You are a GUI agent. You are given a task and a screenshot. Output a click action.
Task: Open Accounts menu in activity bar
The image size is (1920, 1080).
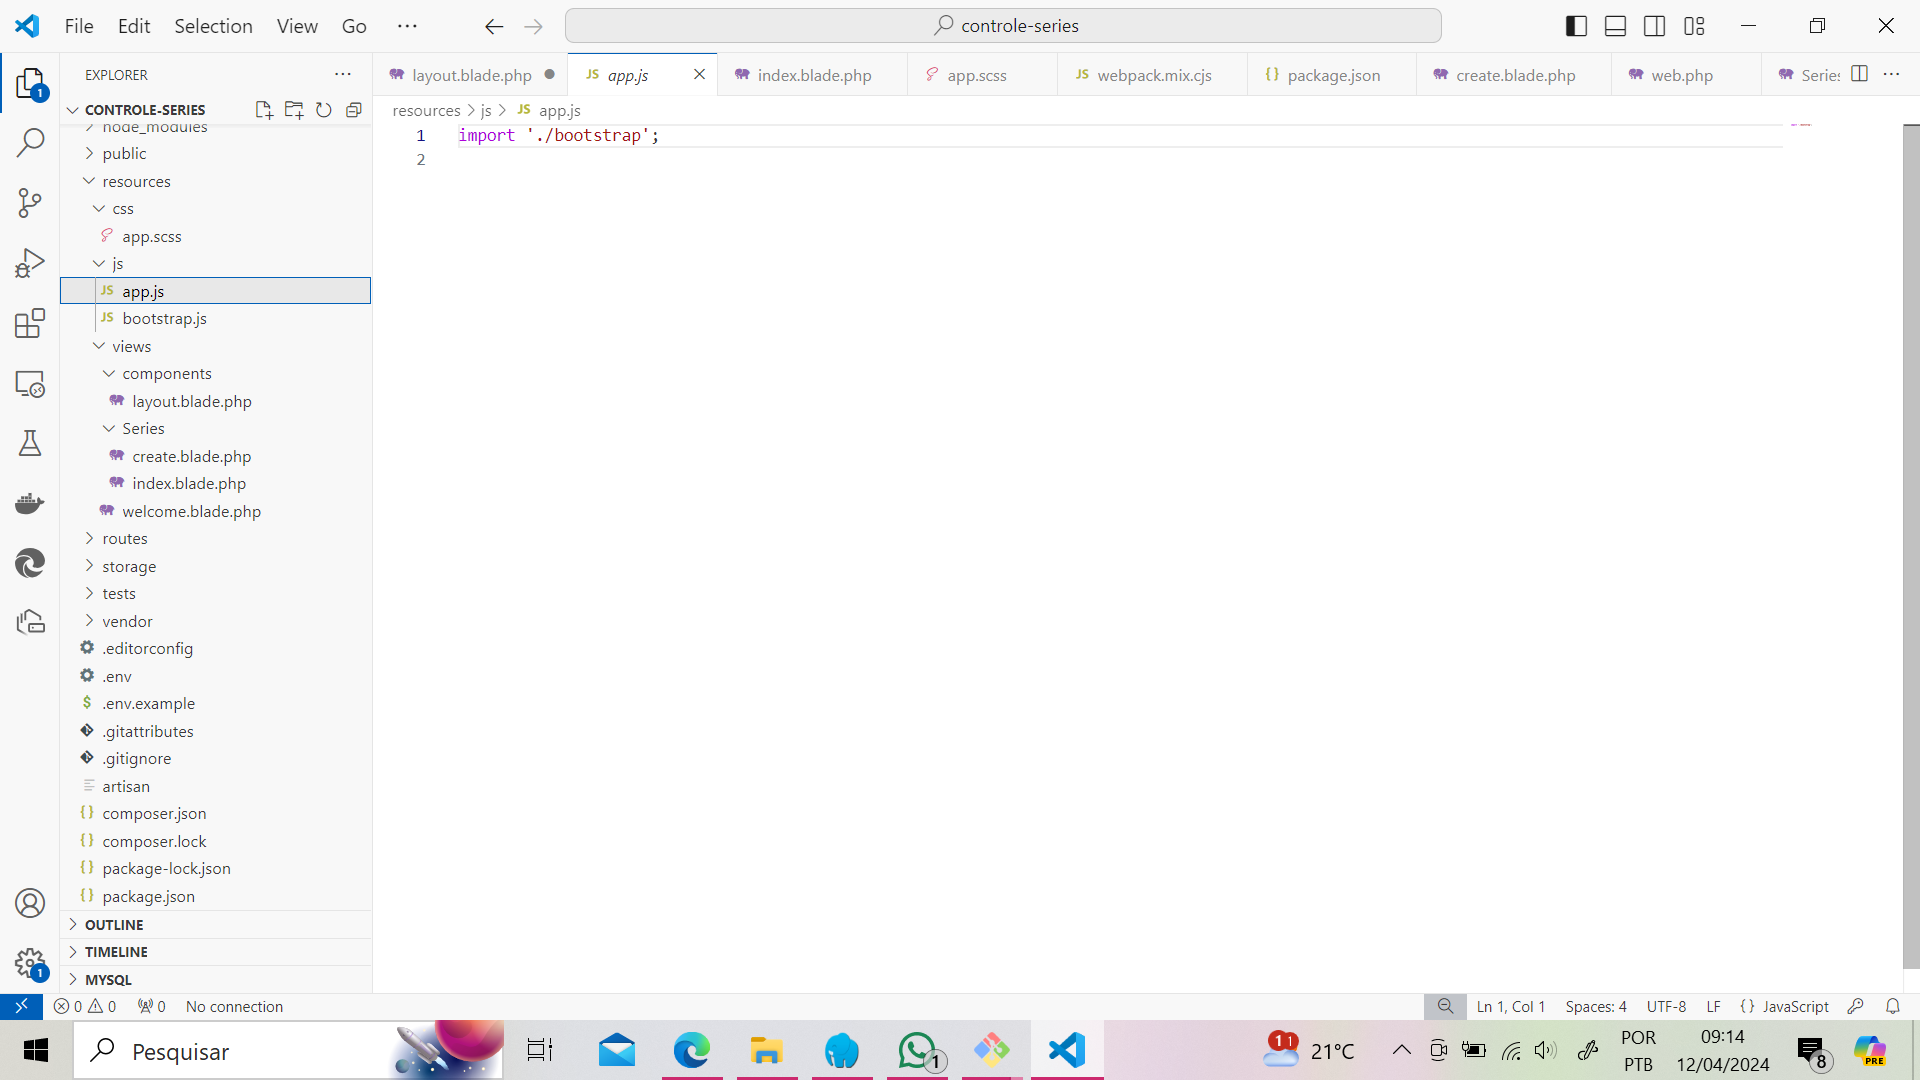[30, 903]
